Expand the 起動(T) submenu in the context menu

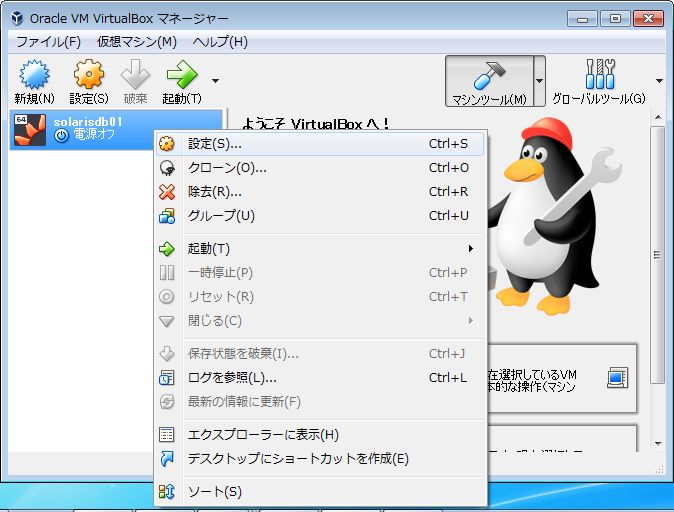point(320,248)
